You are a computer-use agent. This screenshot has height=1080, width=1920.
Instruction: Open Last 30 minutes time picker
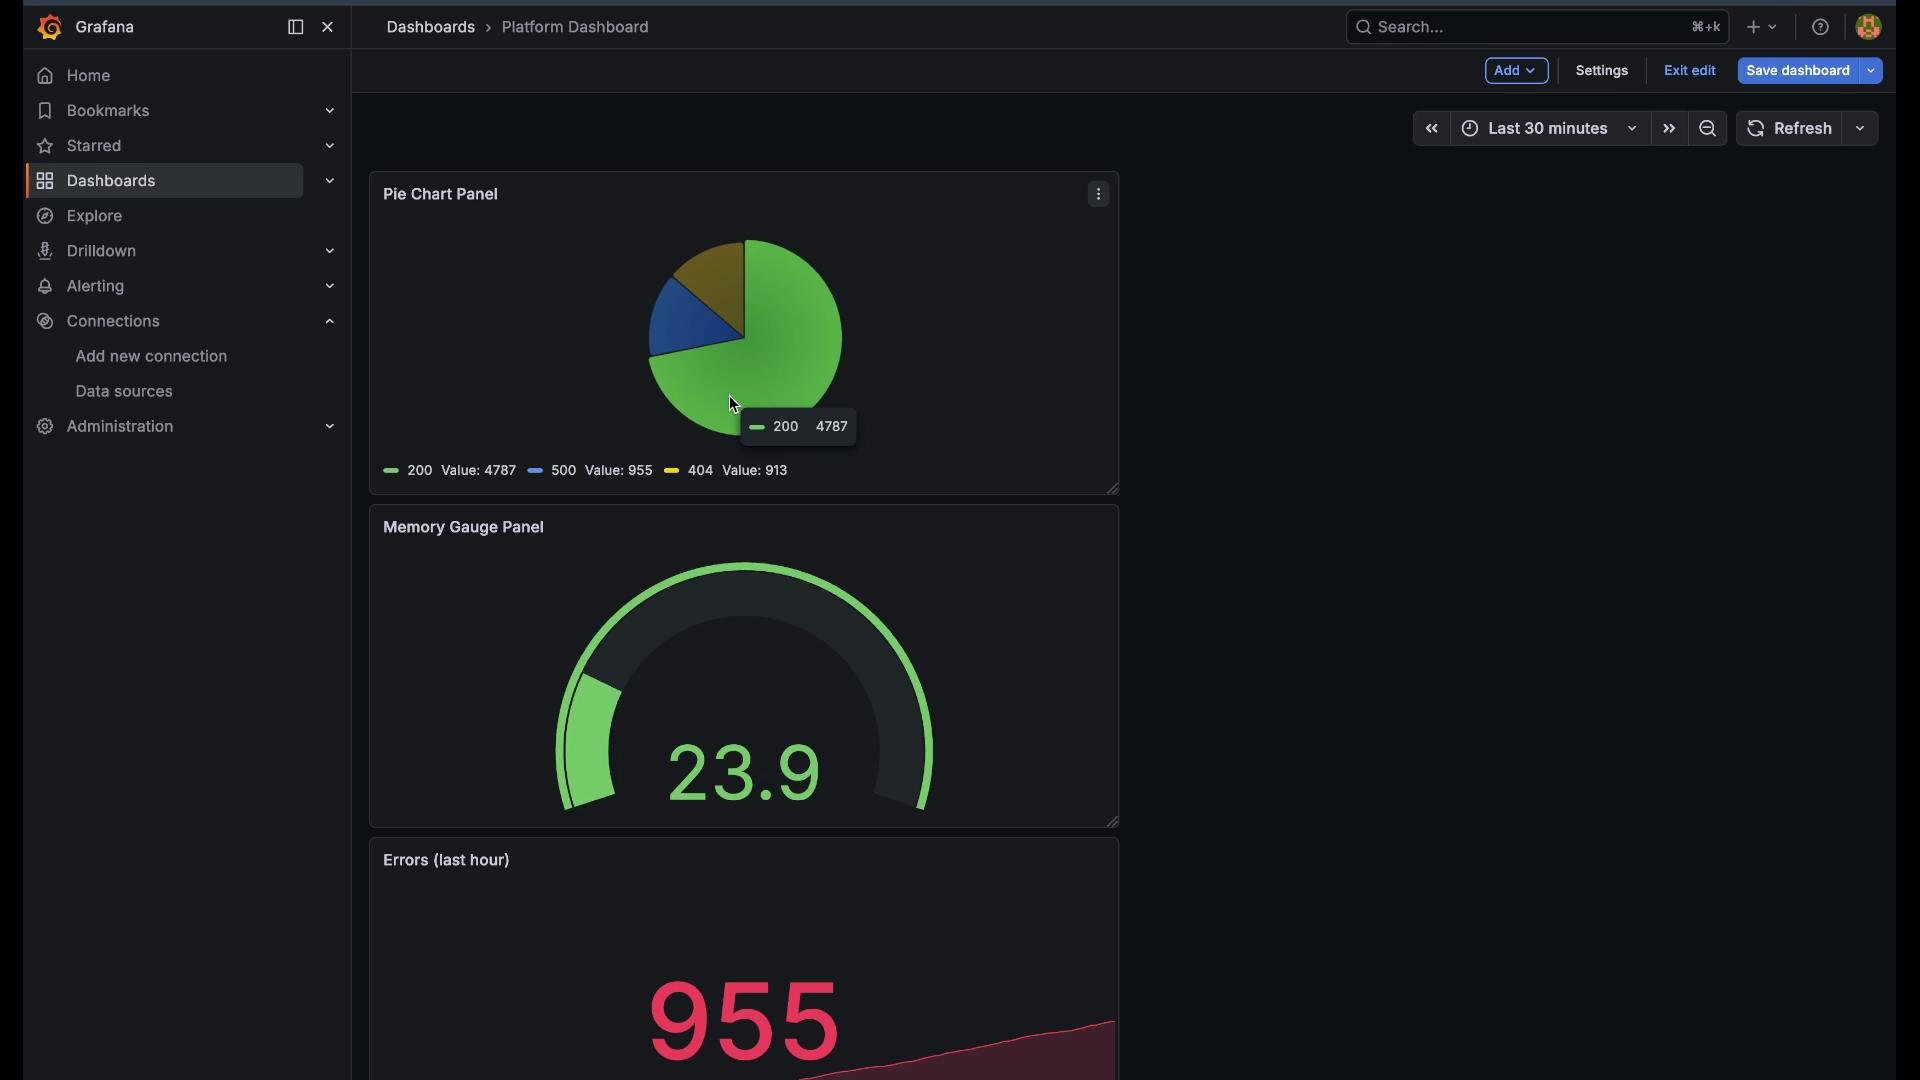[1550, 129]
